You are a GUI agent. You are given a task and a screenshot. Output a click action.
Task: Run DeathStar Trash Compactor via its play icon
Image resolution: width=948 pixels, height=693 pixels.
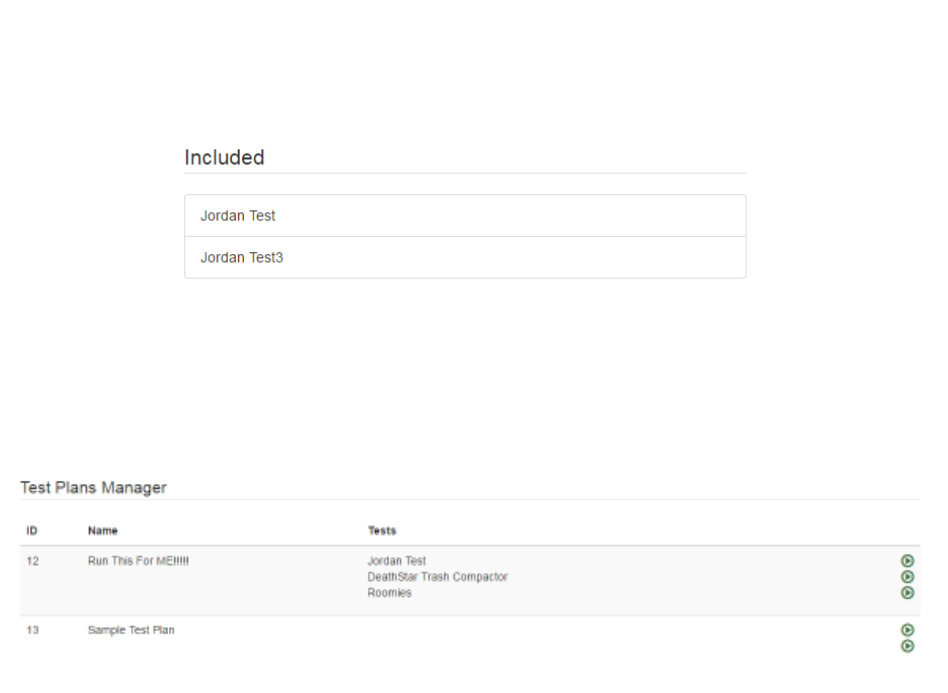coord(907,577)
